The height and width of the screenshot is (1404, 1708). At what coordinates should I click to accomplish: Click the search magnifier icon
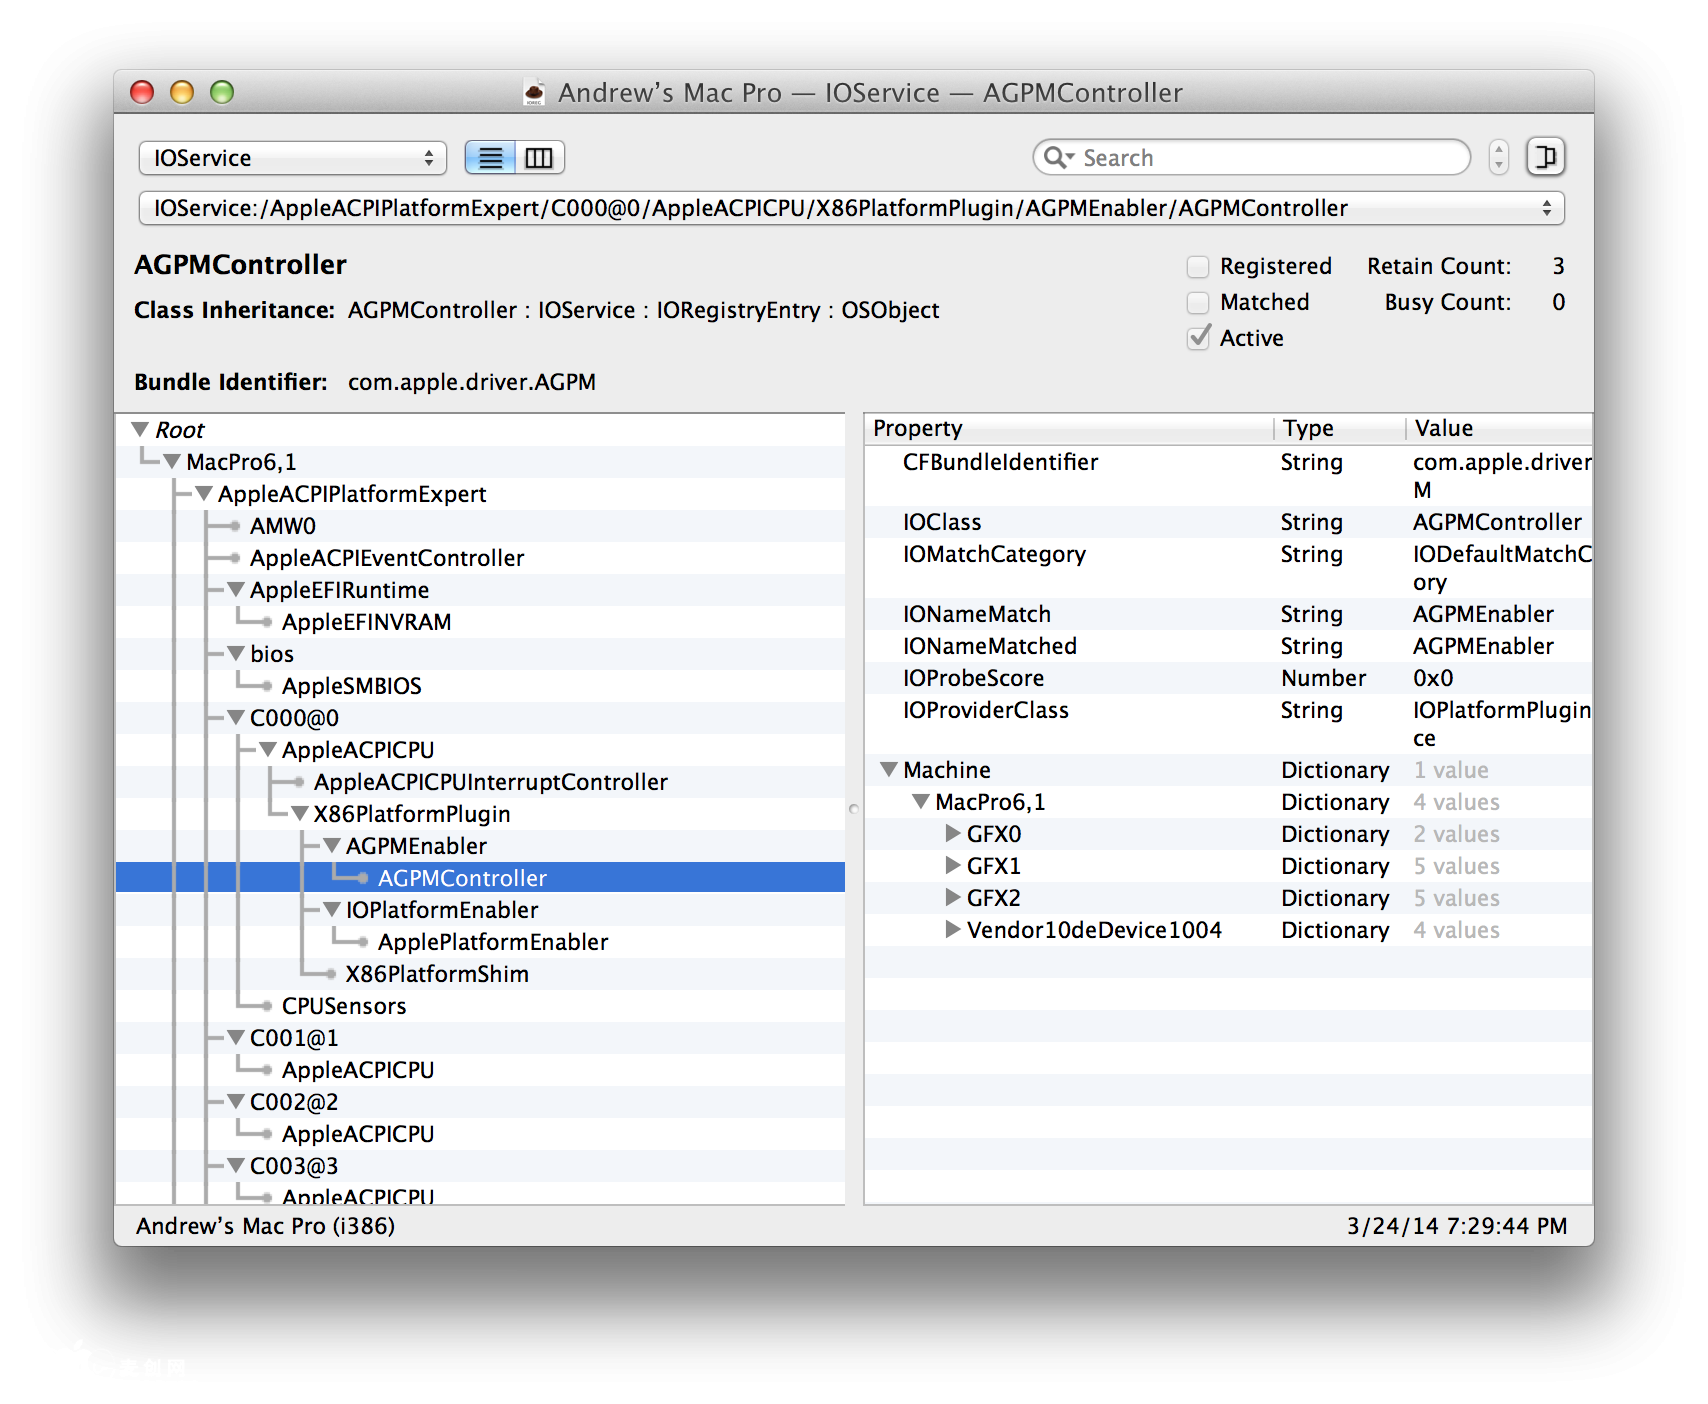click(x=1057, y=158)
